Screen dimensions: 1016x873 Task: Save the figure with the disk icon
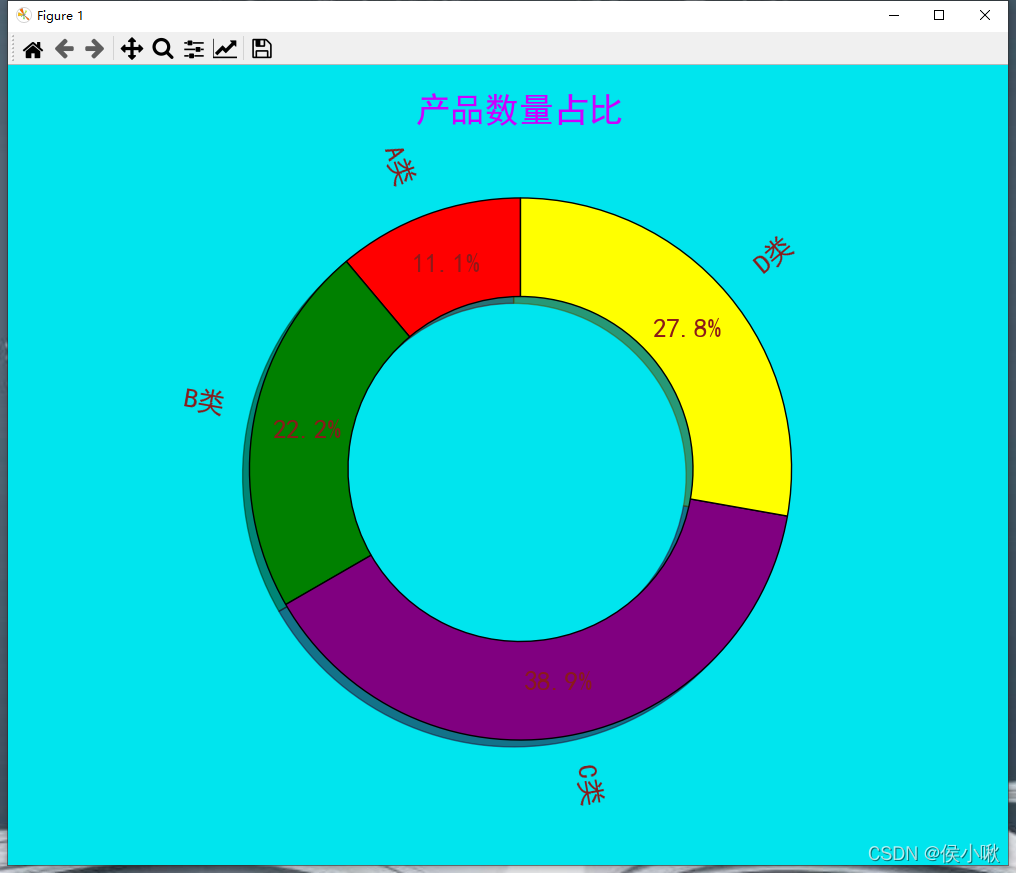coord(262,49)
